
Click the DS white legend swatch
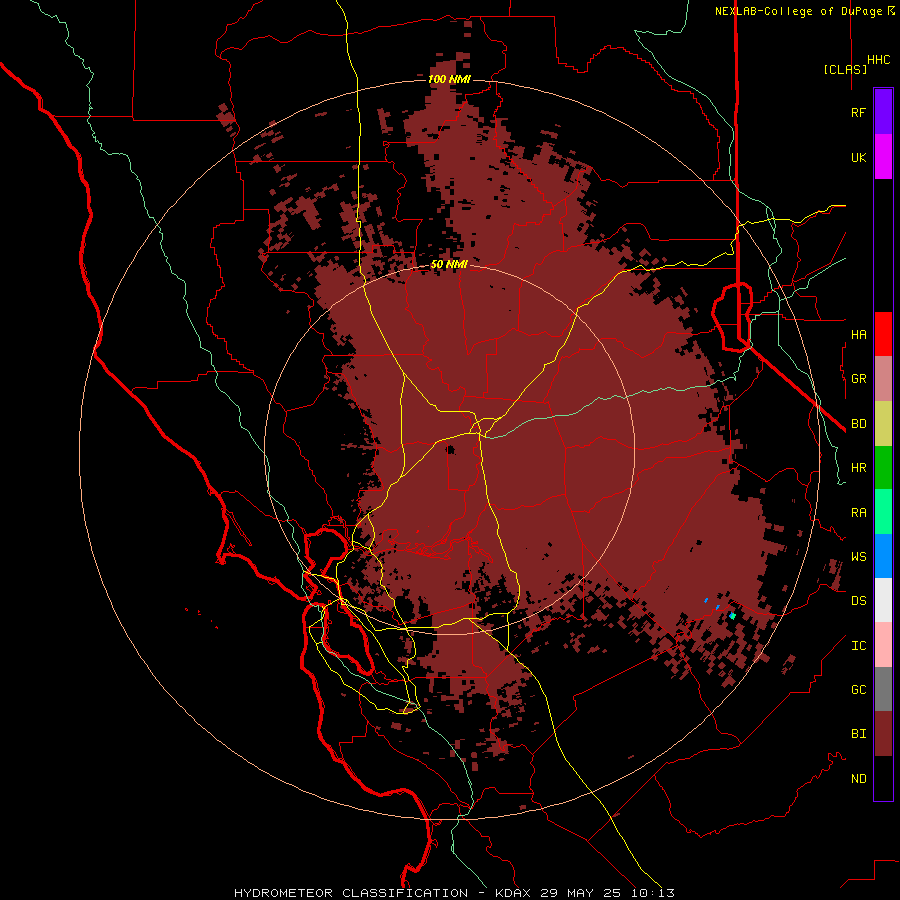[883, 600]
